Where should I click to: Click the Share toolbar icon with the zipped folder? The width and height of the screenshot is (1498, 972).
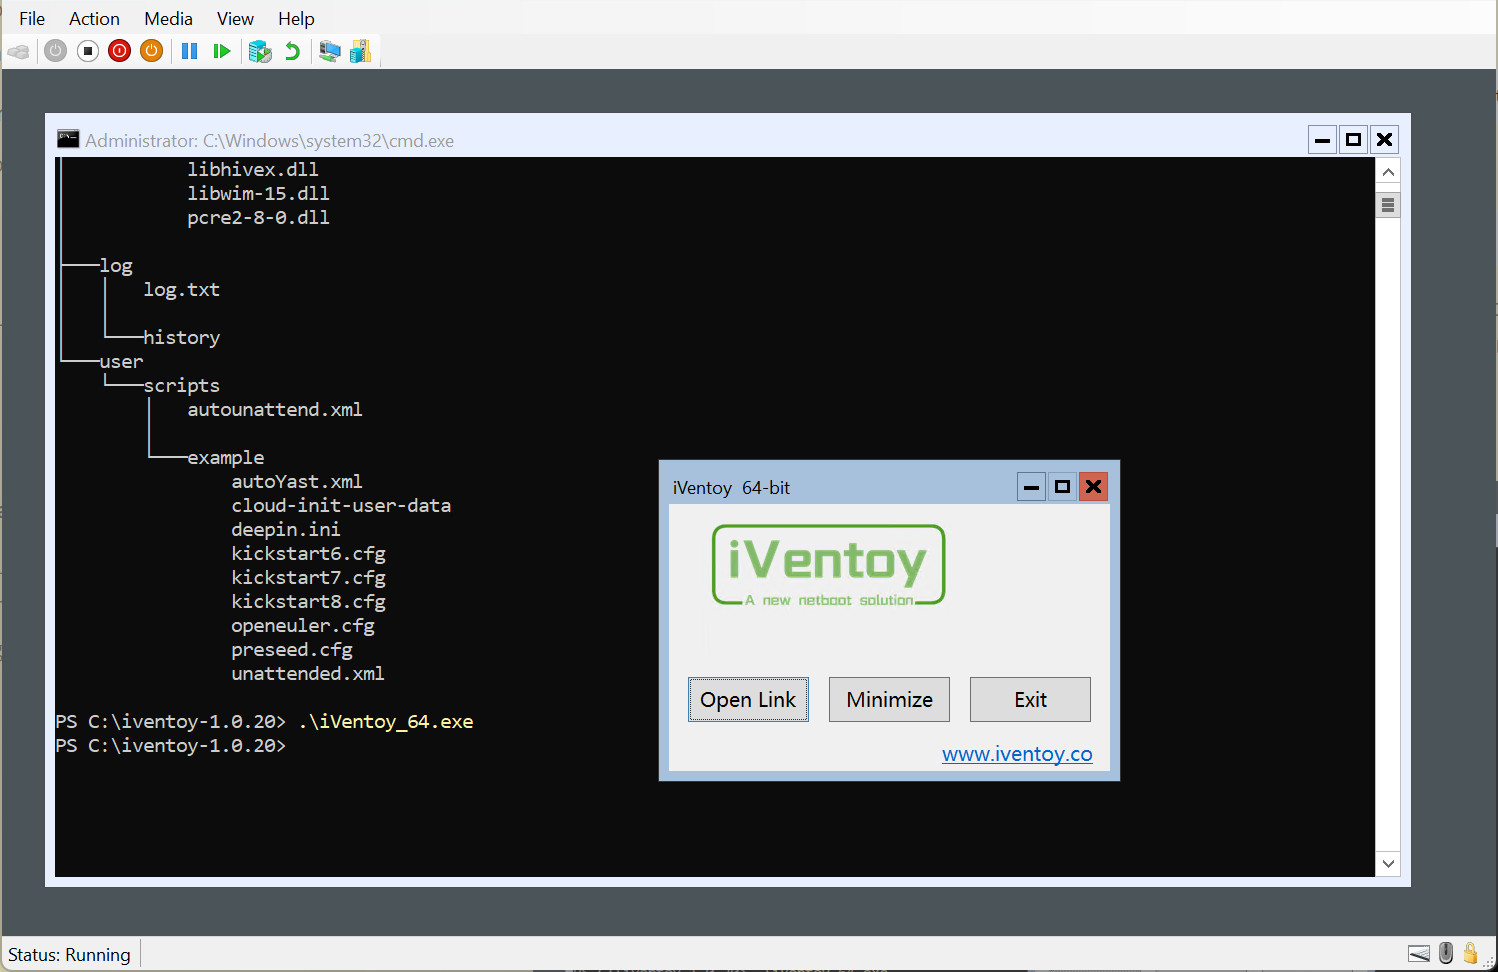click(361, 51)
